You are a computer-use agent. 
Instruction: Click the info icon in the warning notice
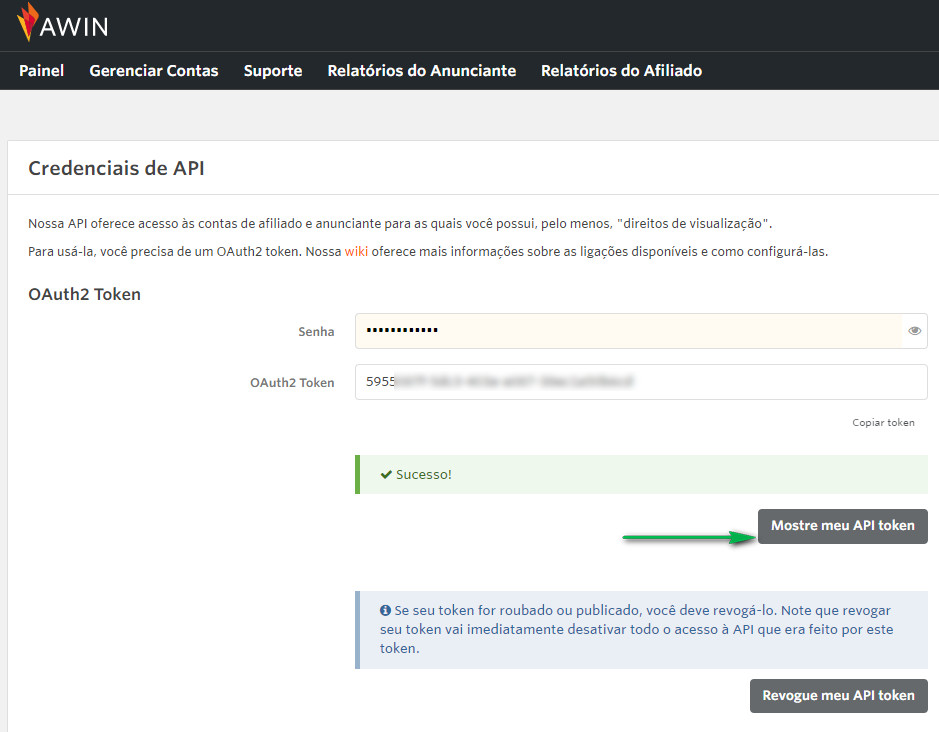387,610
